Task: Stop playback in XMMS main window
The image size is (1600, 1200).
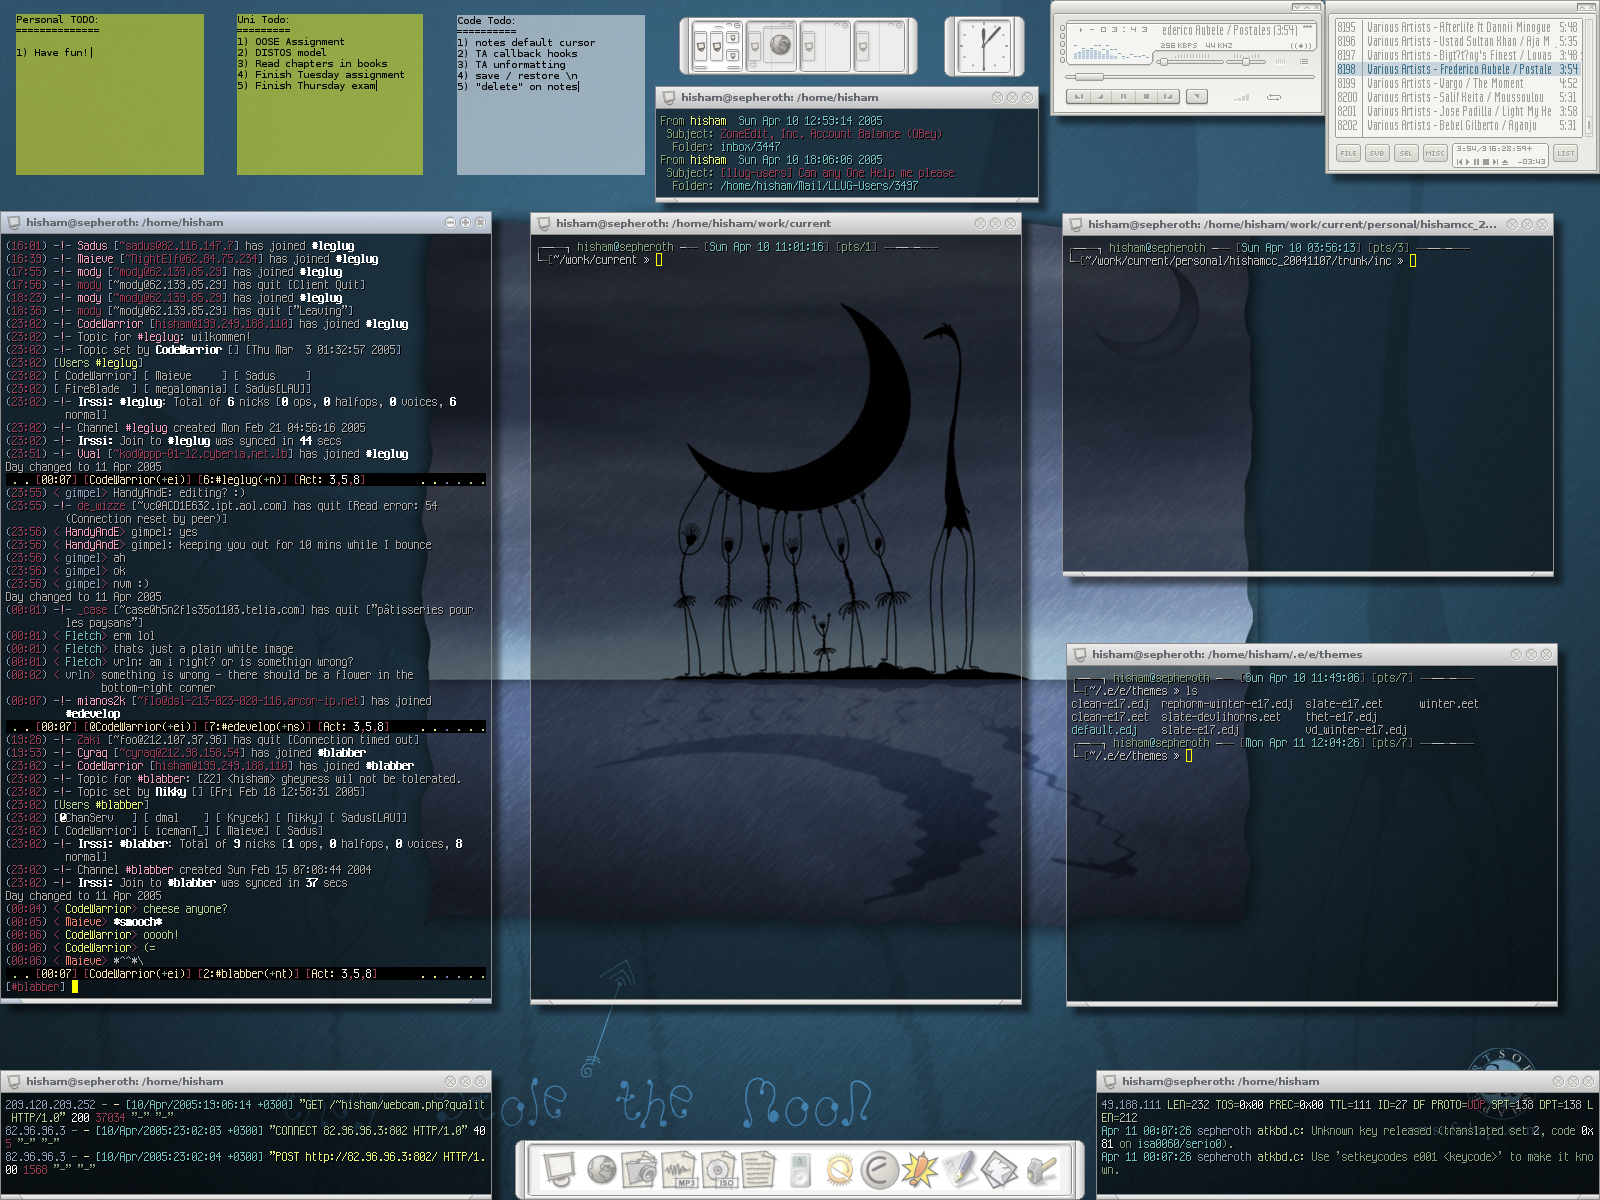Action: pyautogui.click(x=1146, y=96)
